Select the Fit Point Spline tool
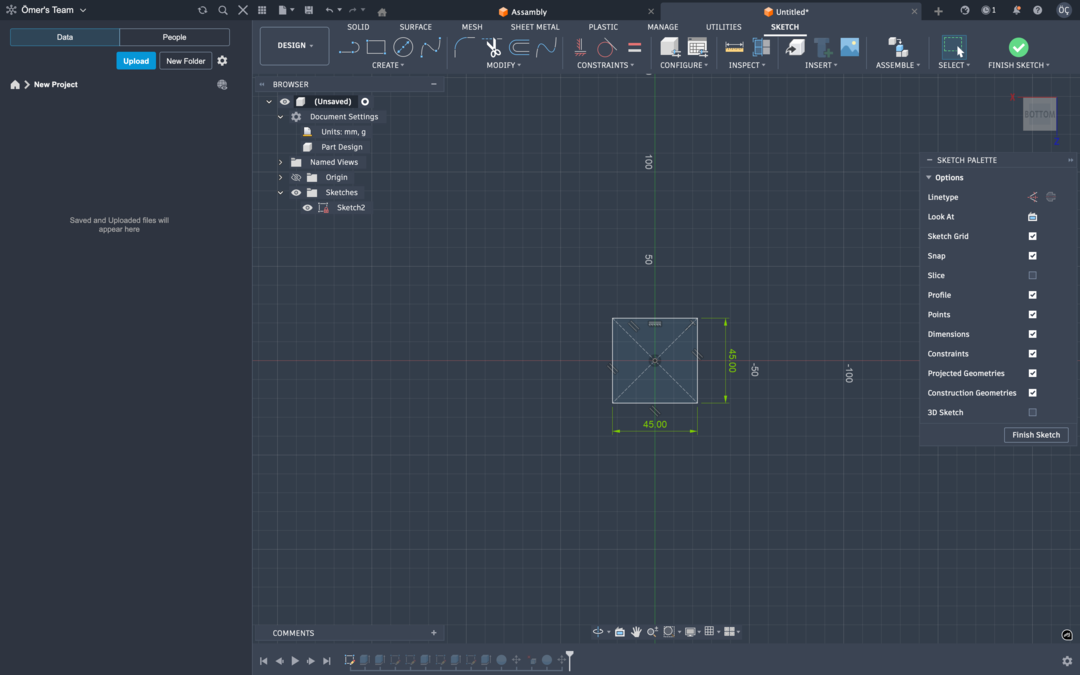 [430, 47]
